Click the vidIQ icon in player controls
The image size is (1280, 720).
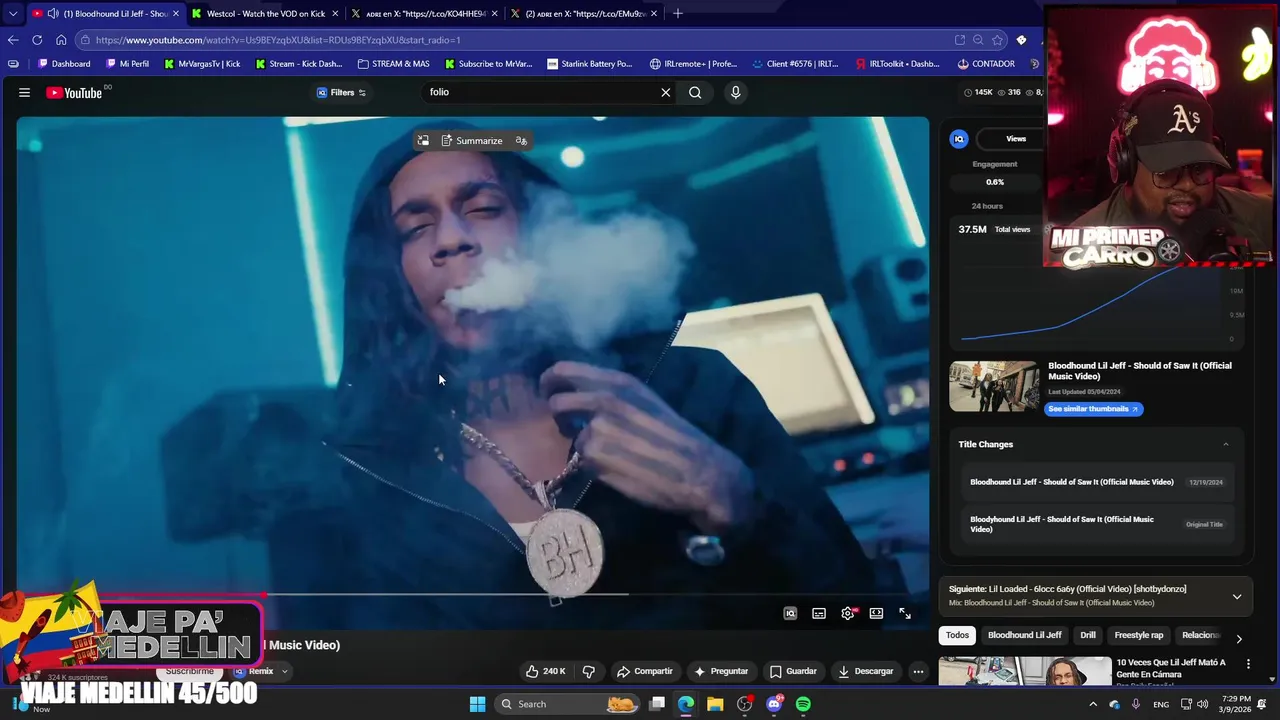tap(790, 613)
